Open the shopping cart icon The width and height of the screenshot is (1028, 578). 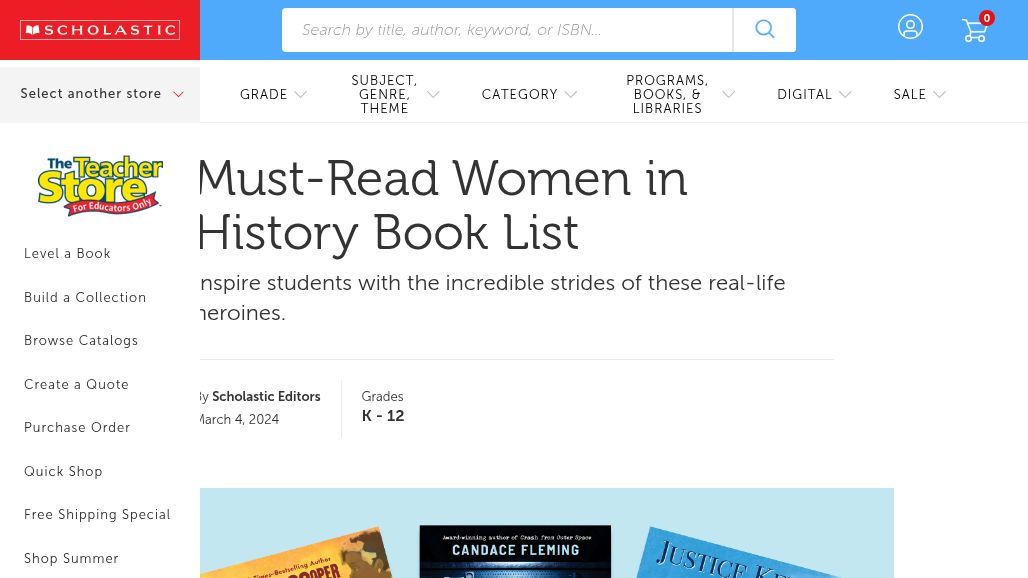pos(974,30)
